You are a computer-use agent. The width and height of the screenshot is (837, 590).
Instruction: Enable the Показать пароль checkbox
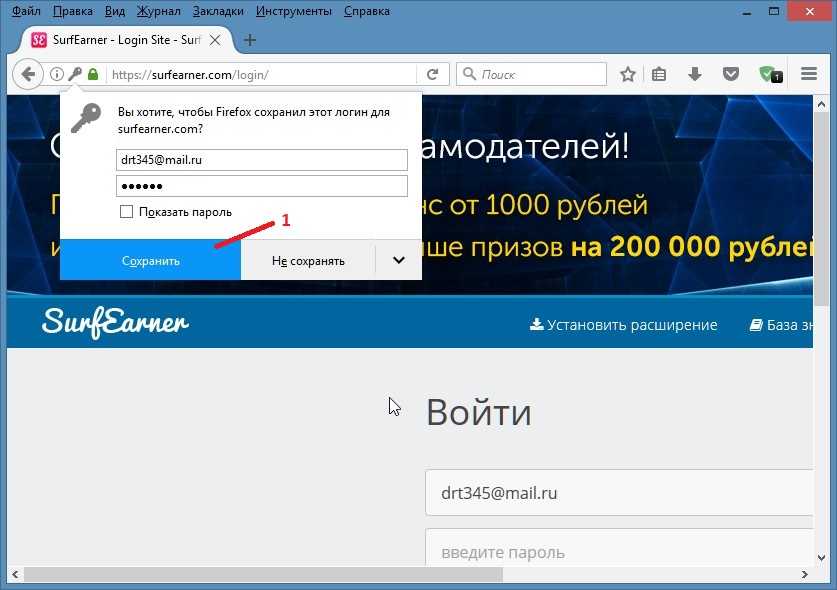click(127, 212)
